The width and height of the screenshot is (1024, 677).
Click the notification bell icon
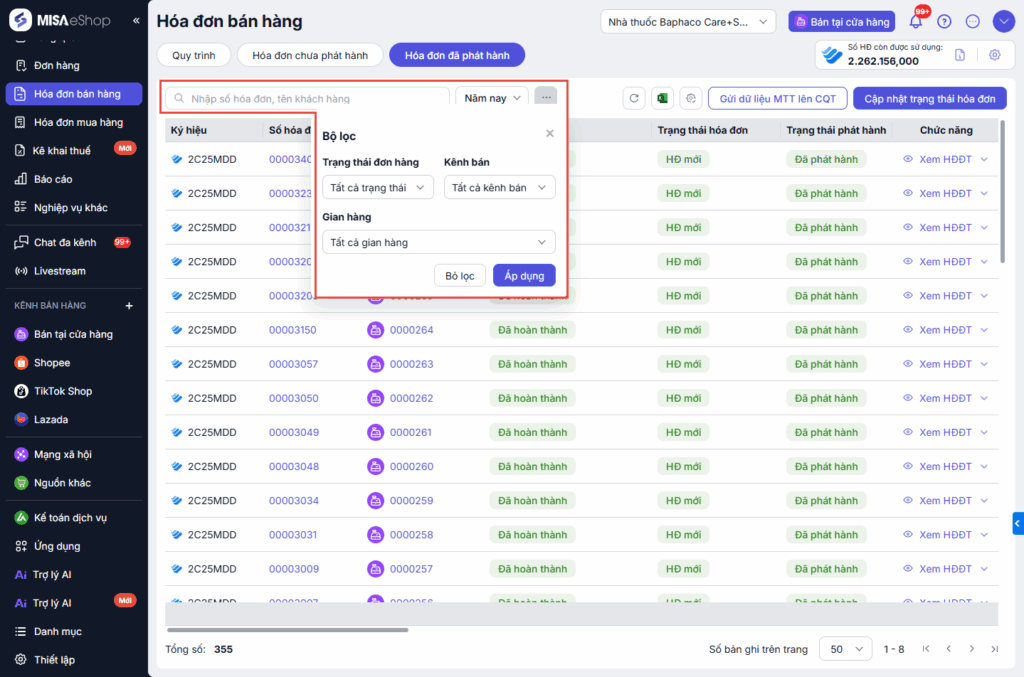(x=915, y=22)
